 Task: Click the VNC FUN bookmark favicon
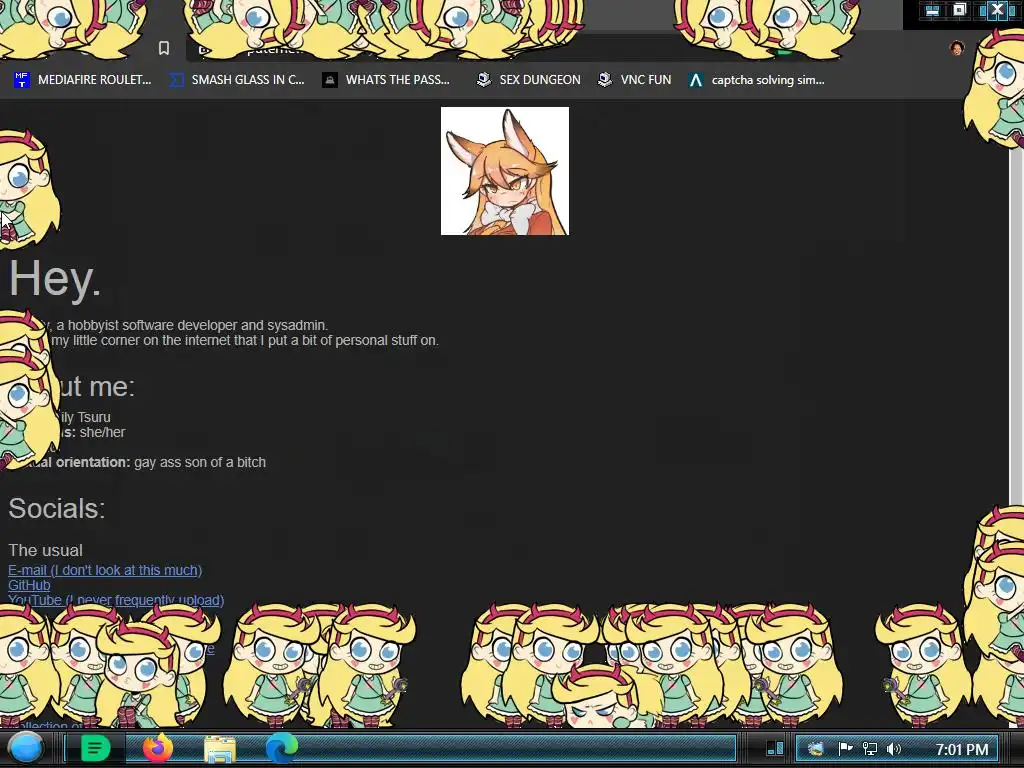pos(605,80)
